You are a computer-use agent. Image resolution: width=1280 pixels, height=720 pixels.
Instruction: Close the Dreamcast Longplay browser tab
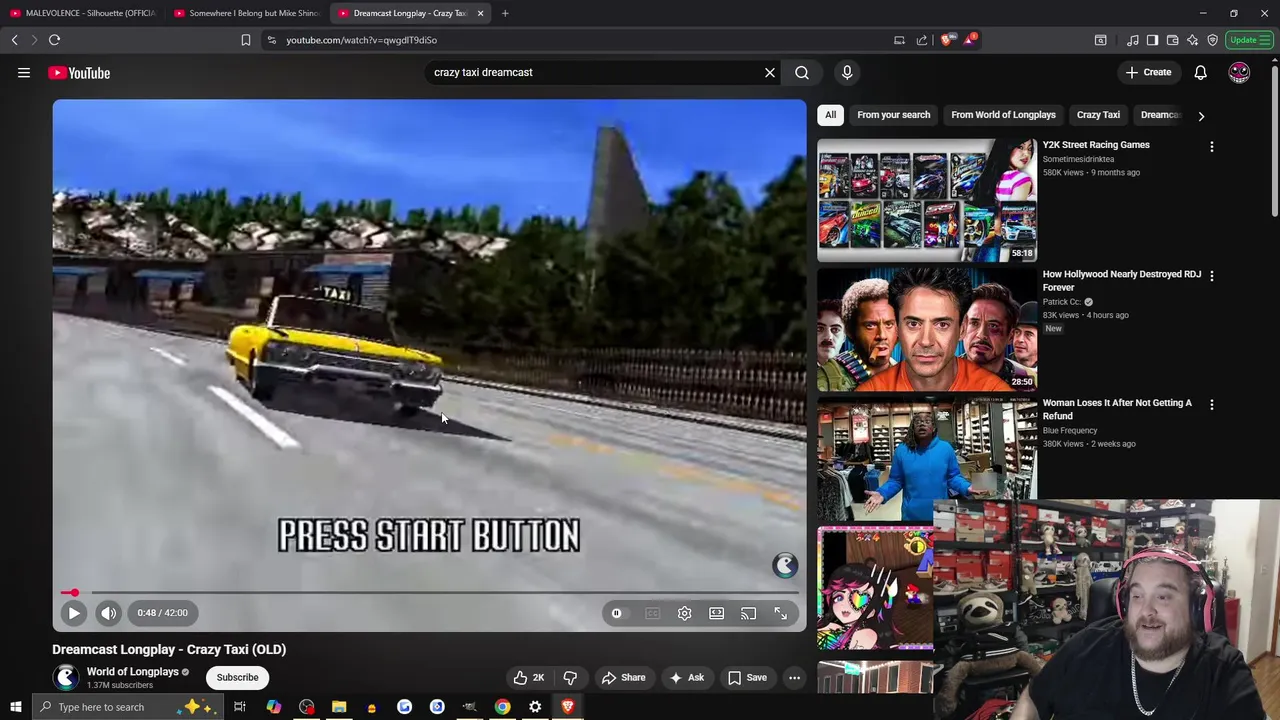point(480,13)
